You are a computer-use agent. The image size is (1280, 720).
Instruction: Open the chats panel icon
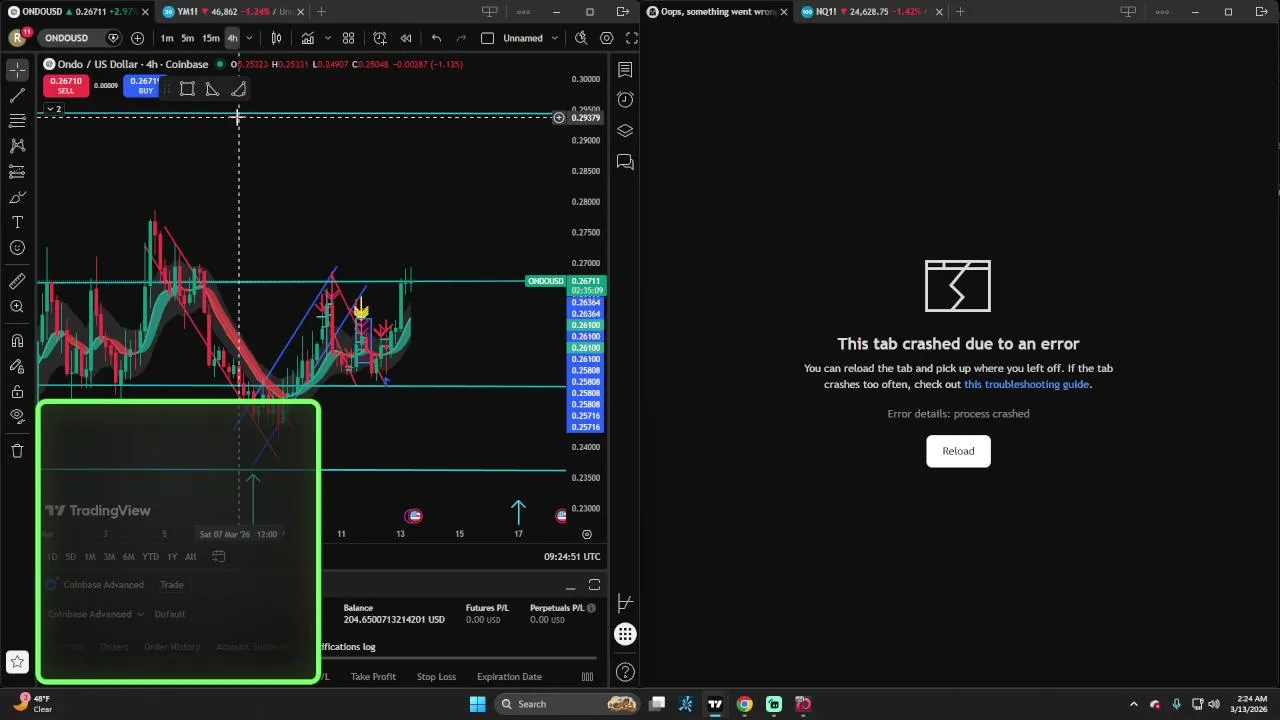625,162
